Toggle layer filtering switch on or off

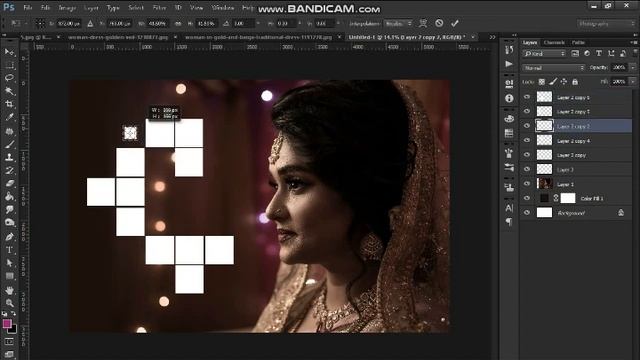(x=635, y=53)
